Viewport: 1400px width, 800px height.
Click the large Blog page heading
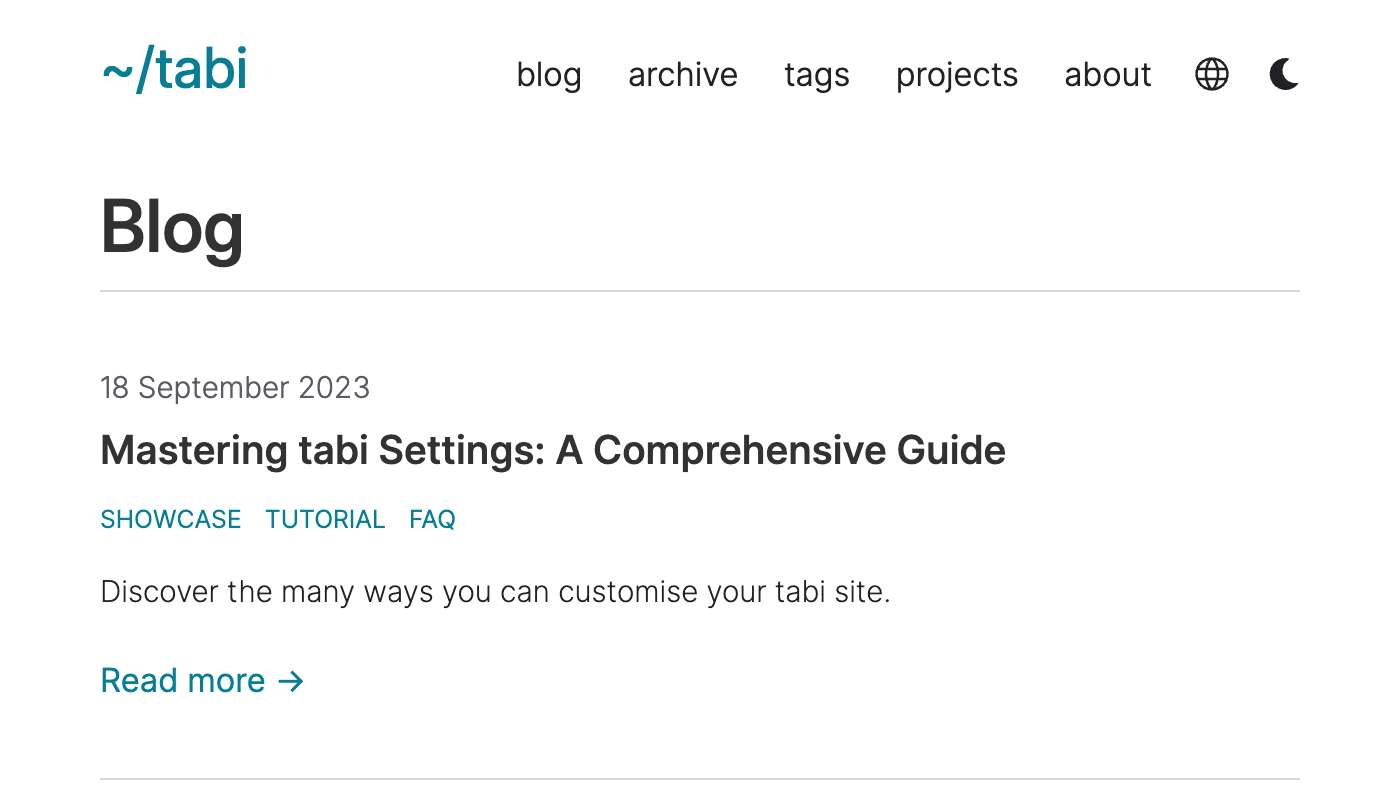172,227
